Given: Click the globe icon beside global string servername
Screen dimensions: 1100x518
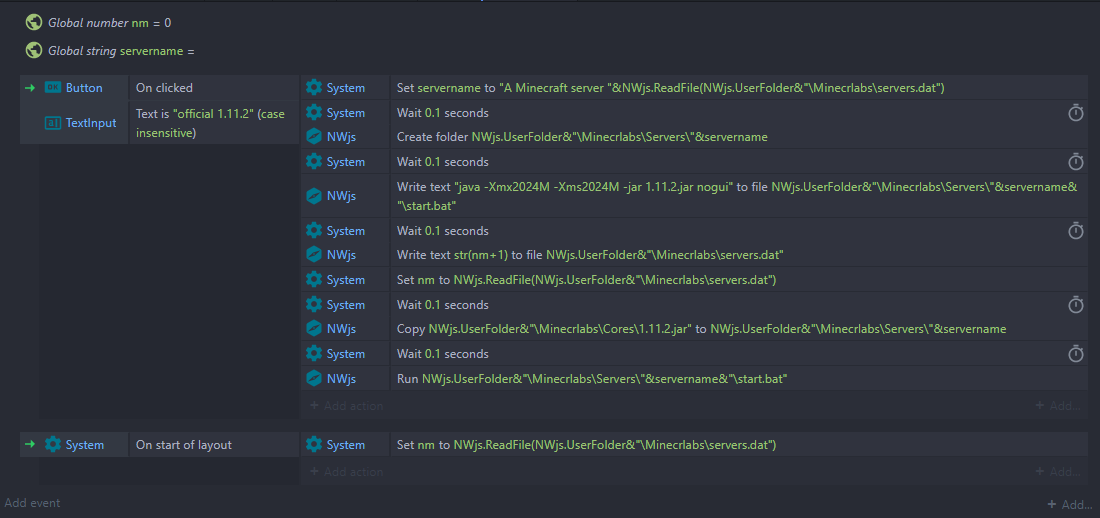Looking at the screenshot, I should click(x=34, y=51).
